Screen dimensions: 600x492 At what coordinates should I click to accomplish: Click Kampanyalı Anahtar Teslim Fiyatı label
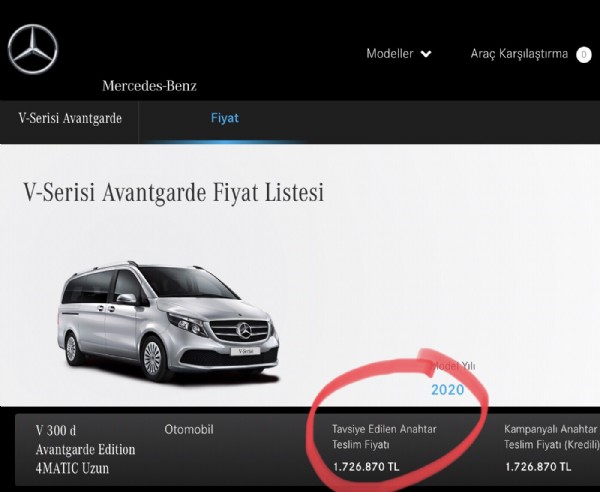pyautogui.click(x=551, y=437)
